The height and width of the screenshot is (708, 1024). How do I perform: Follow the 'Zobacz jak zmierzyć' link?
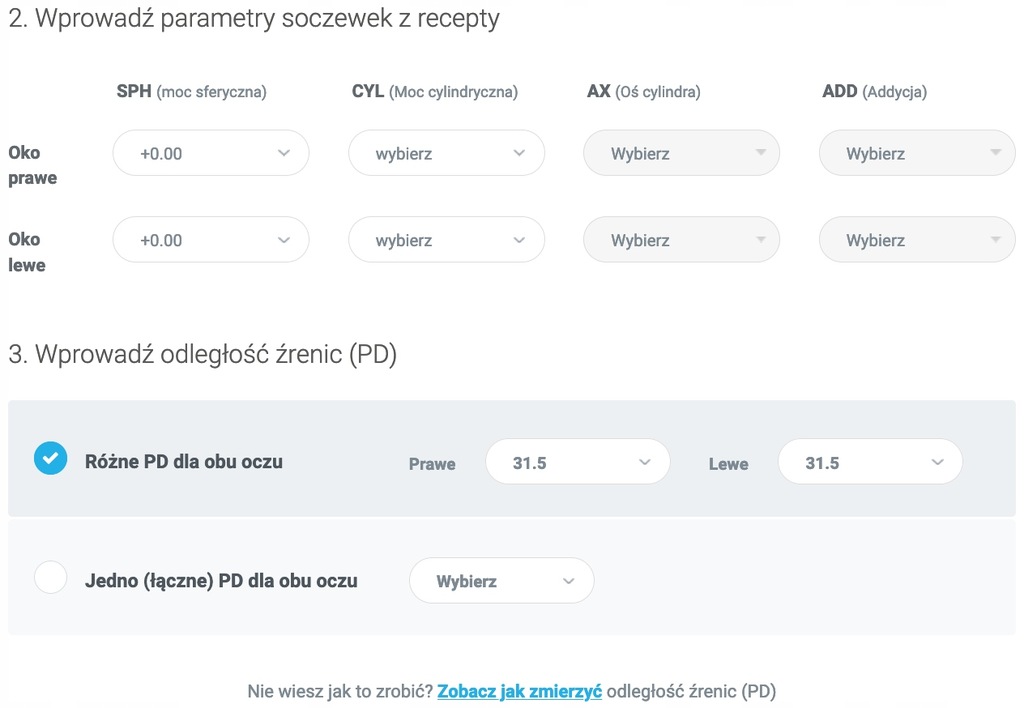tap(519, 691)
